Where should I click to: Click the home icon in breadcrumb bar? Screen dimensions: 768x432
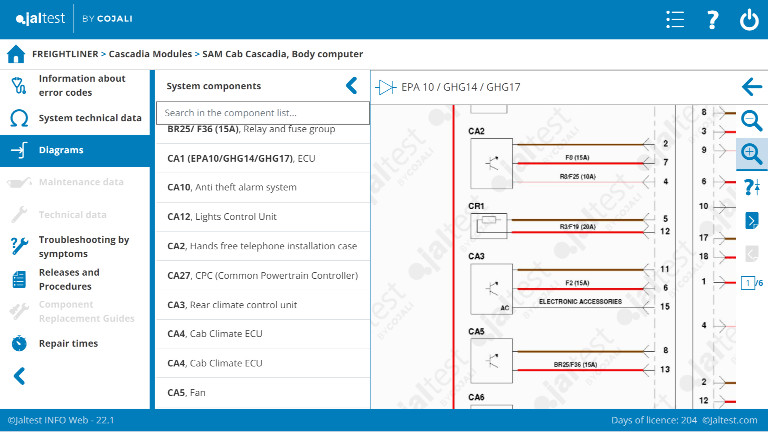tap(16, 54)
